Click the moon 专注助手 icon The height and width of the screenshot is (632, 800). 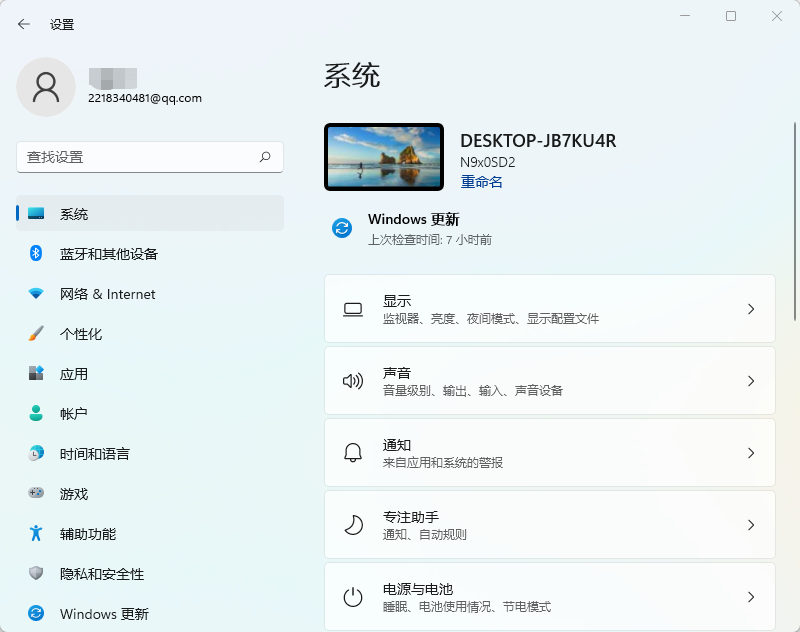(353, 525)
